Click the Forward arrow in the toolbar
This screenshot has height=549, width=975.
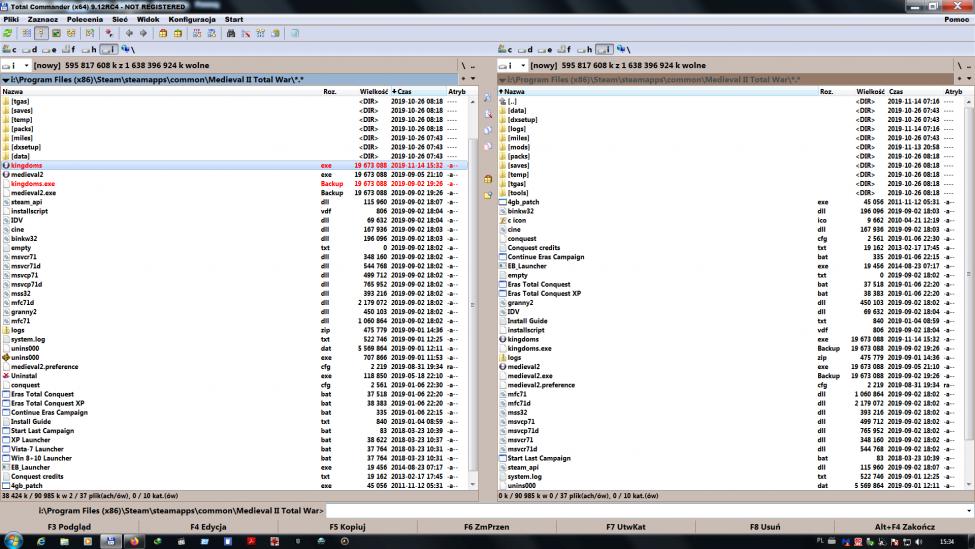(143, 33)
